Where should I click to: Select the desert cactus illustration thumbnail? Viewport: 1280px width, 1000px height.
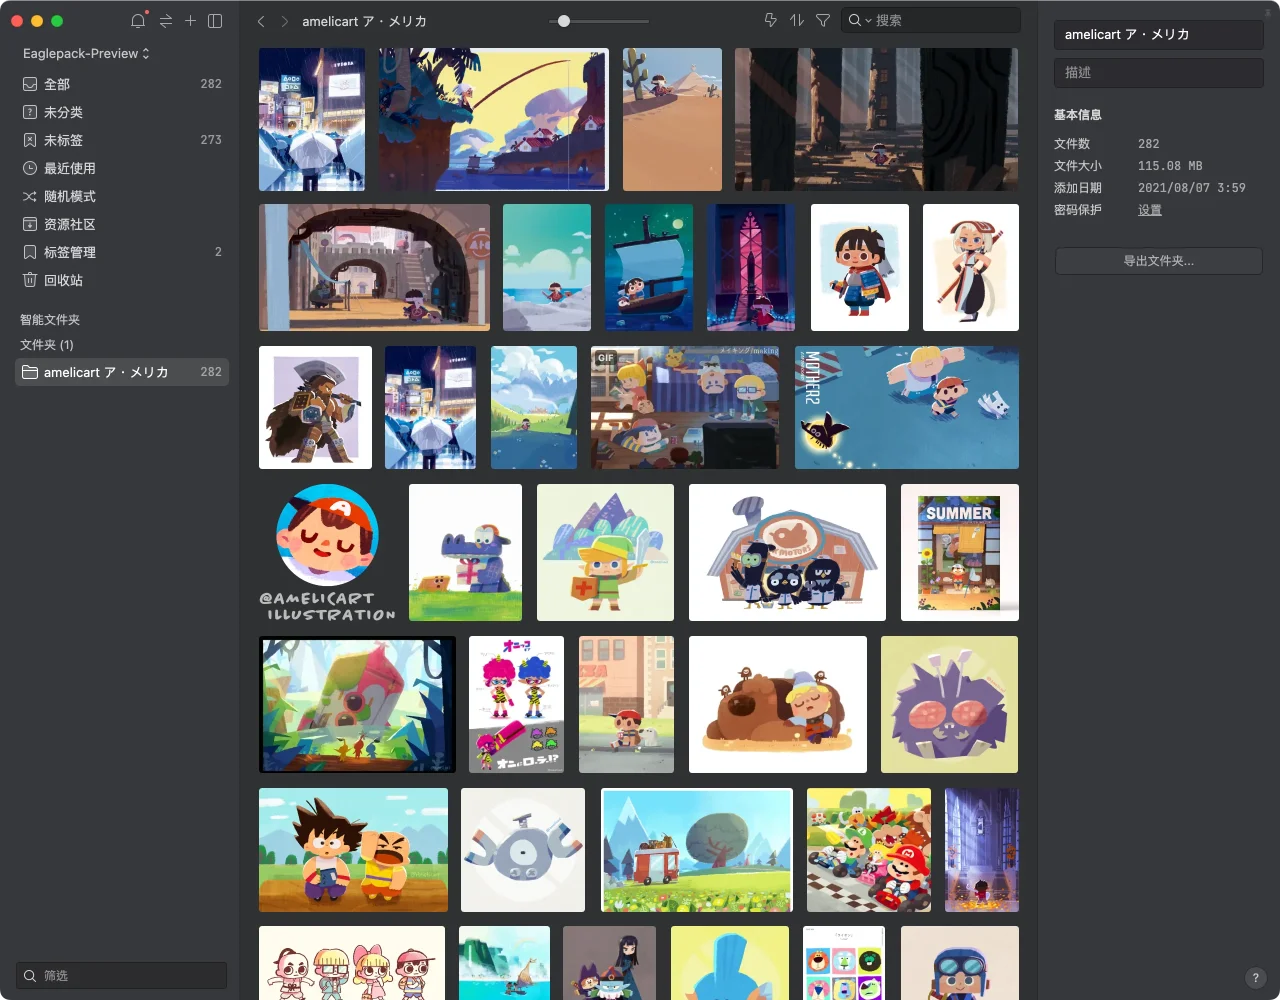point(672,119)
